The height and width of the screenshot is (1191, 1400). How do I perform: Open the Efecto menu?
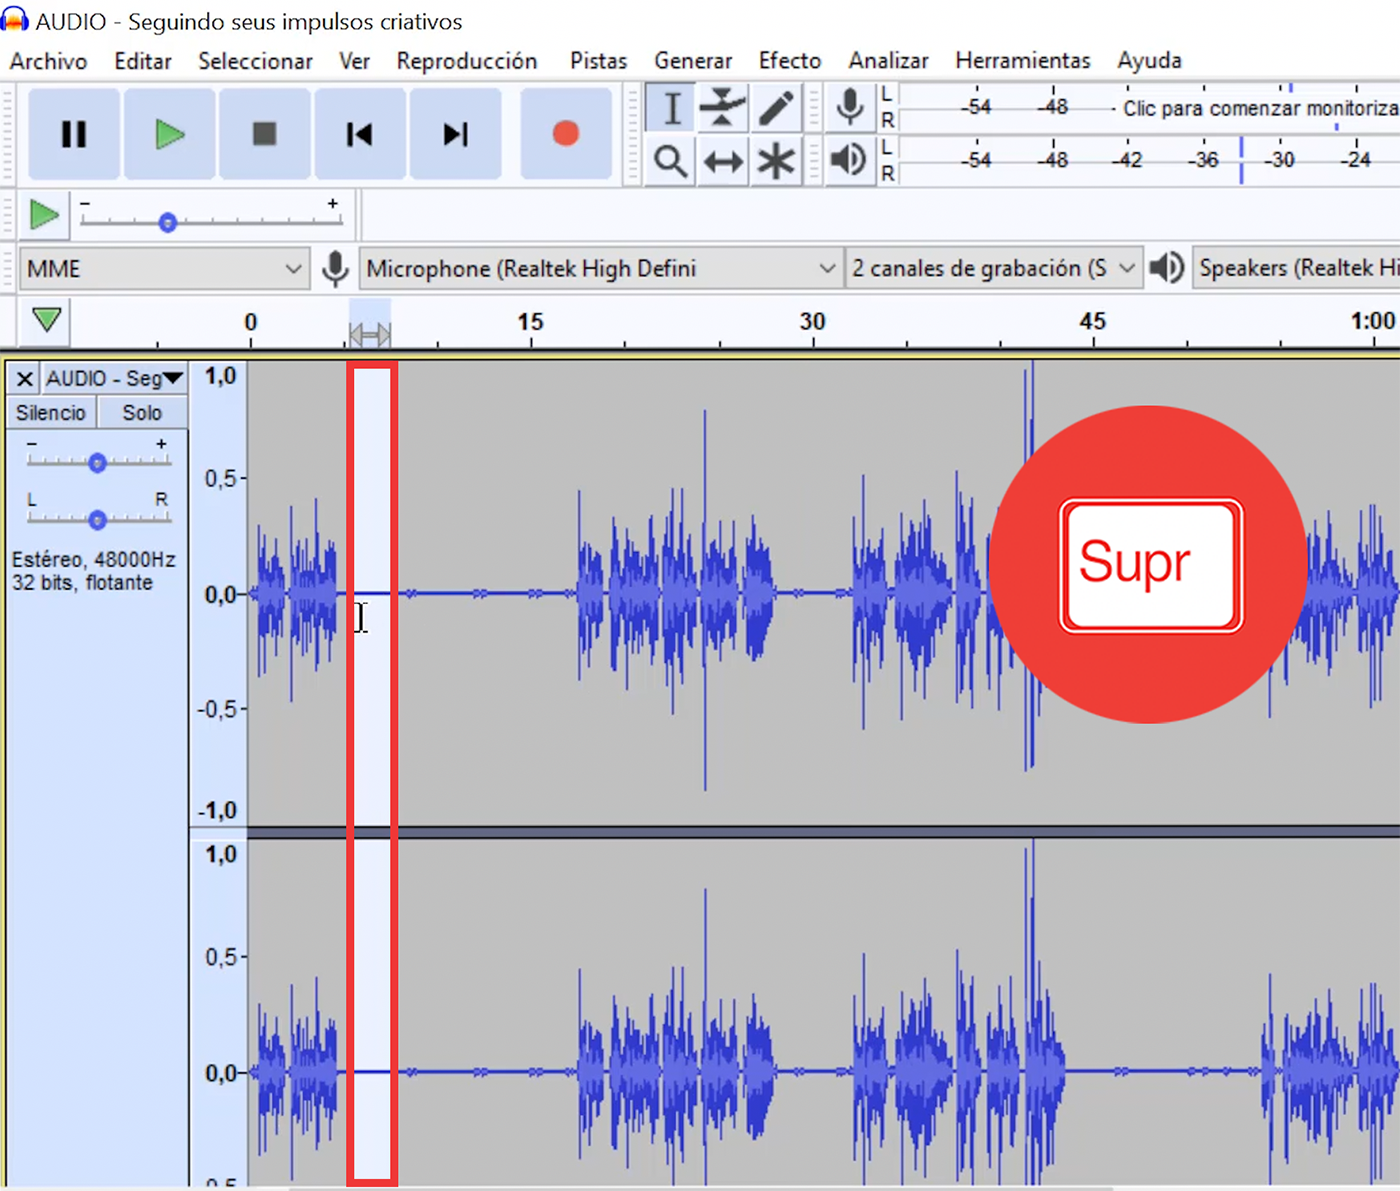click(790, 61)
